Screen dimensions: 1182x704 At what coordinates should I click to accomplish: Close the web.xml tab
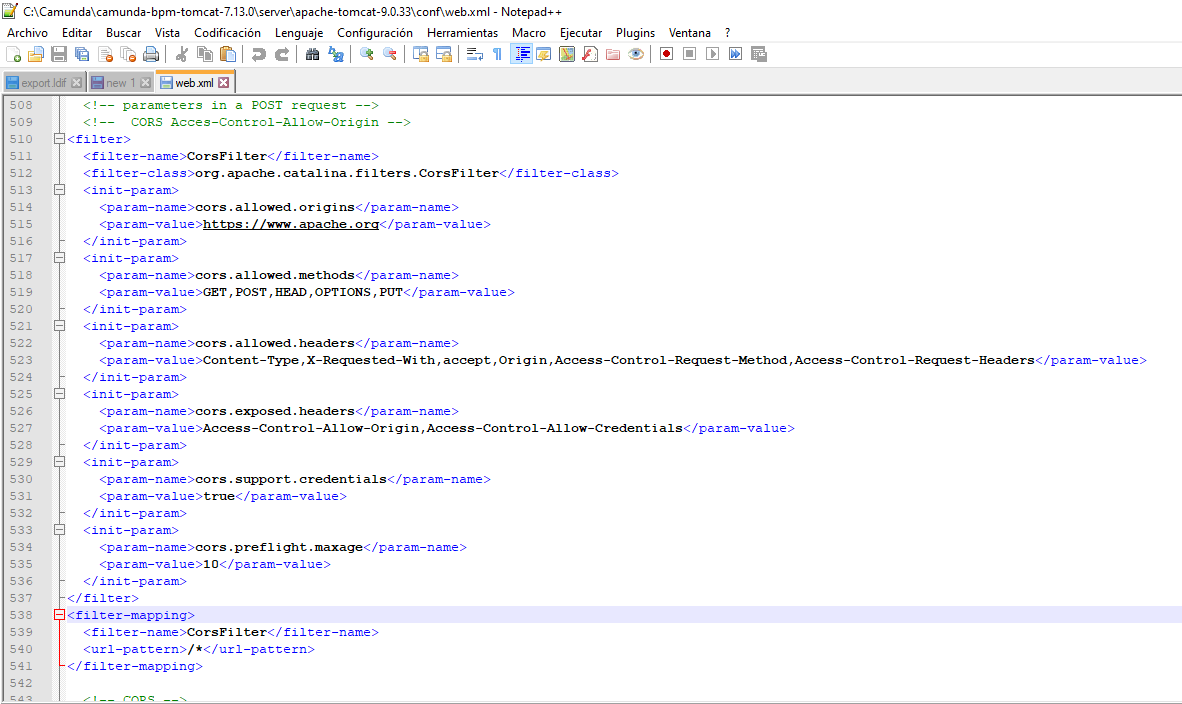click(x=224, y=83)
